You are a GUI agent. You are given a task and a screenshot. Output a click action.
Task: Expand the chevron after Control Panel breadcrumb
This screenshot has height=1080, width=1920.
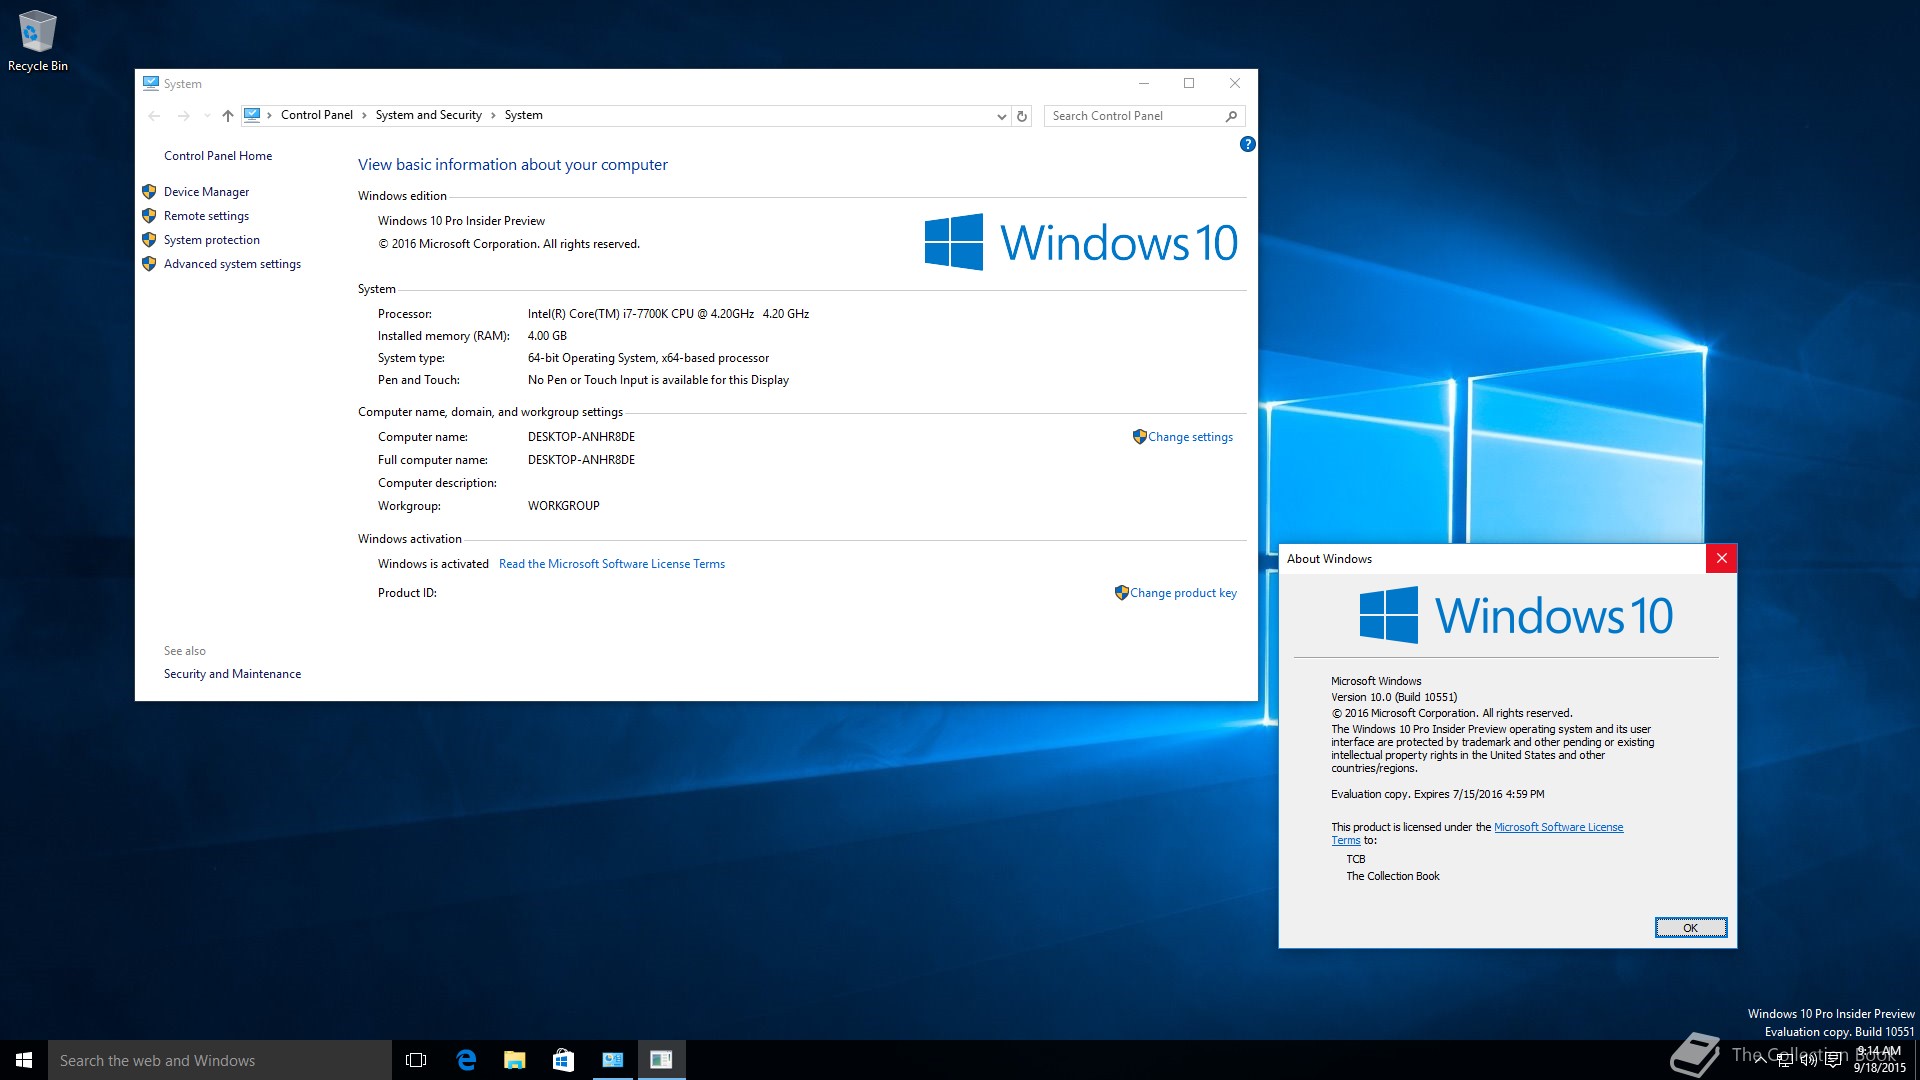point(364,115)
